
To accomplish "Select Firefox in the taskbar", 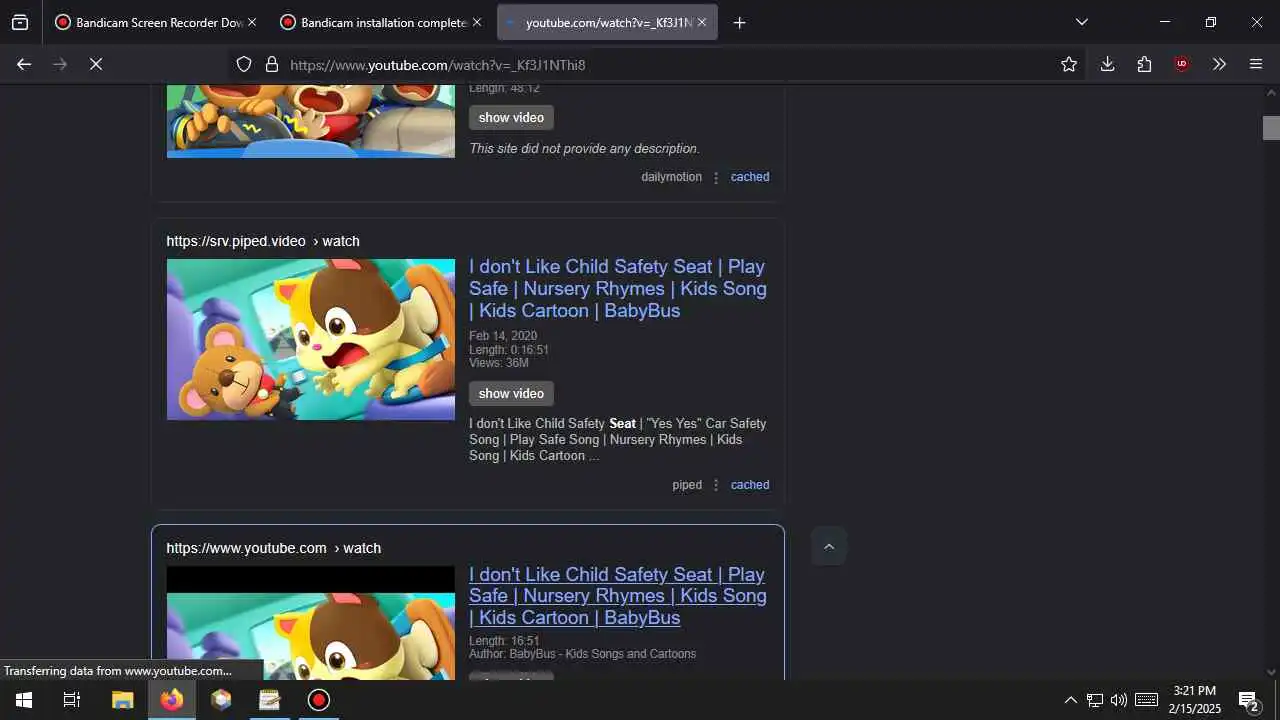I will coord(172,700).
